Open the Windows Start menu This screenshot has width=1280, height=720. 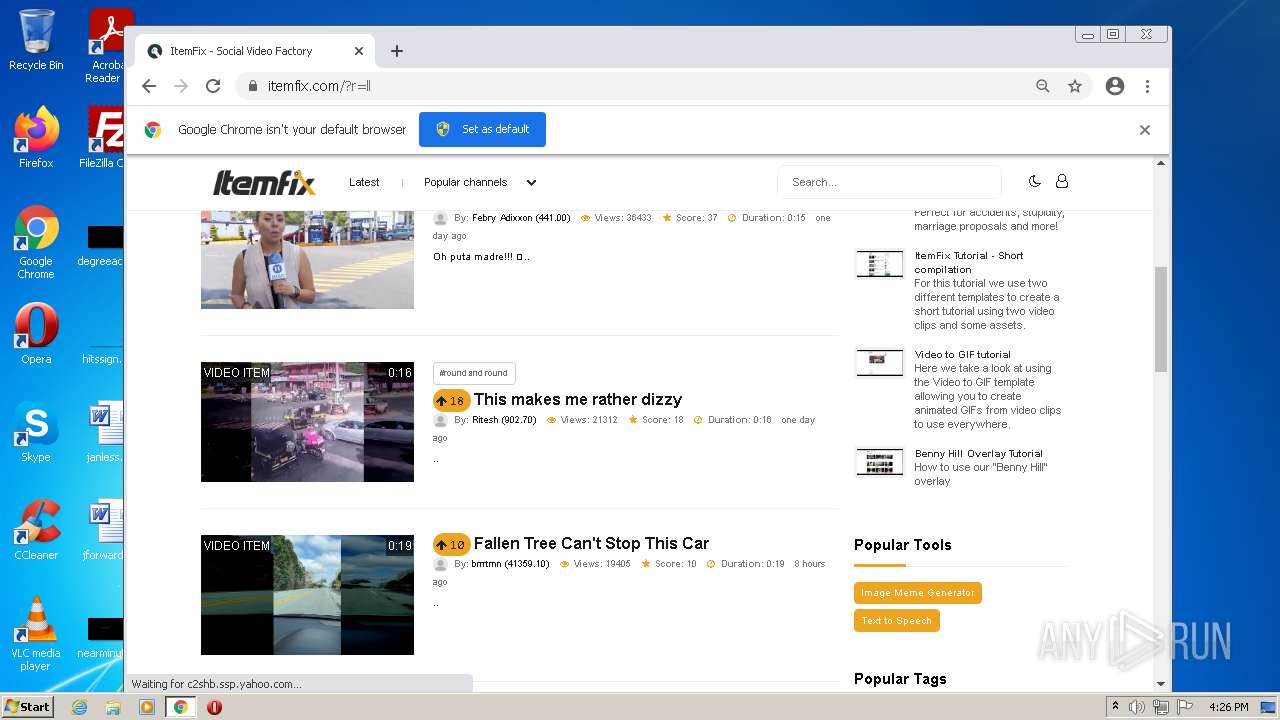point(27,707)
